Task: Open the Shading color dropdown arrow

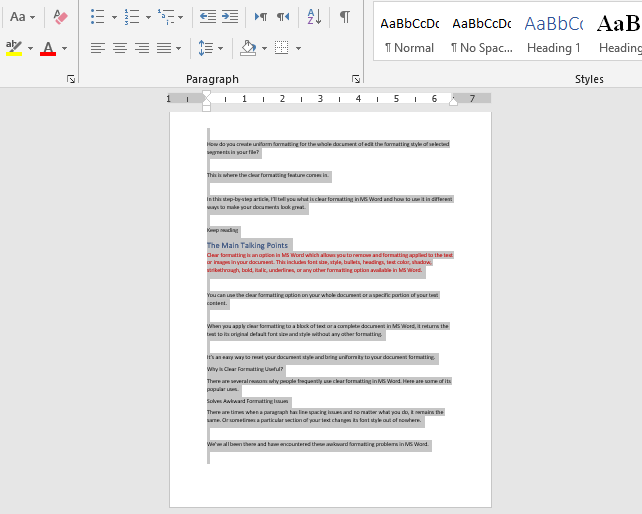Action: (x=264, y=48)
